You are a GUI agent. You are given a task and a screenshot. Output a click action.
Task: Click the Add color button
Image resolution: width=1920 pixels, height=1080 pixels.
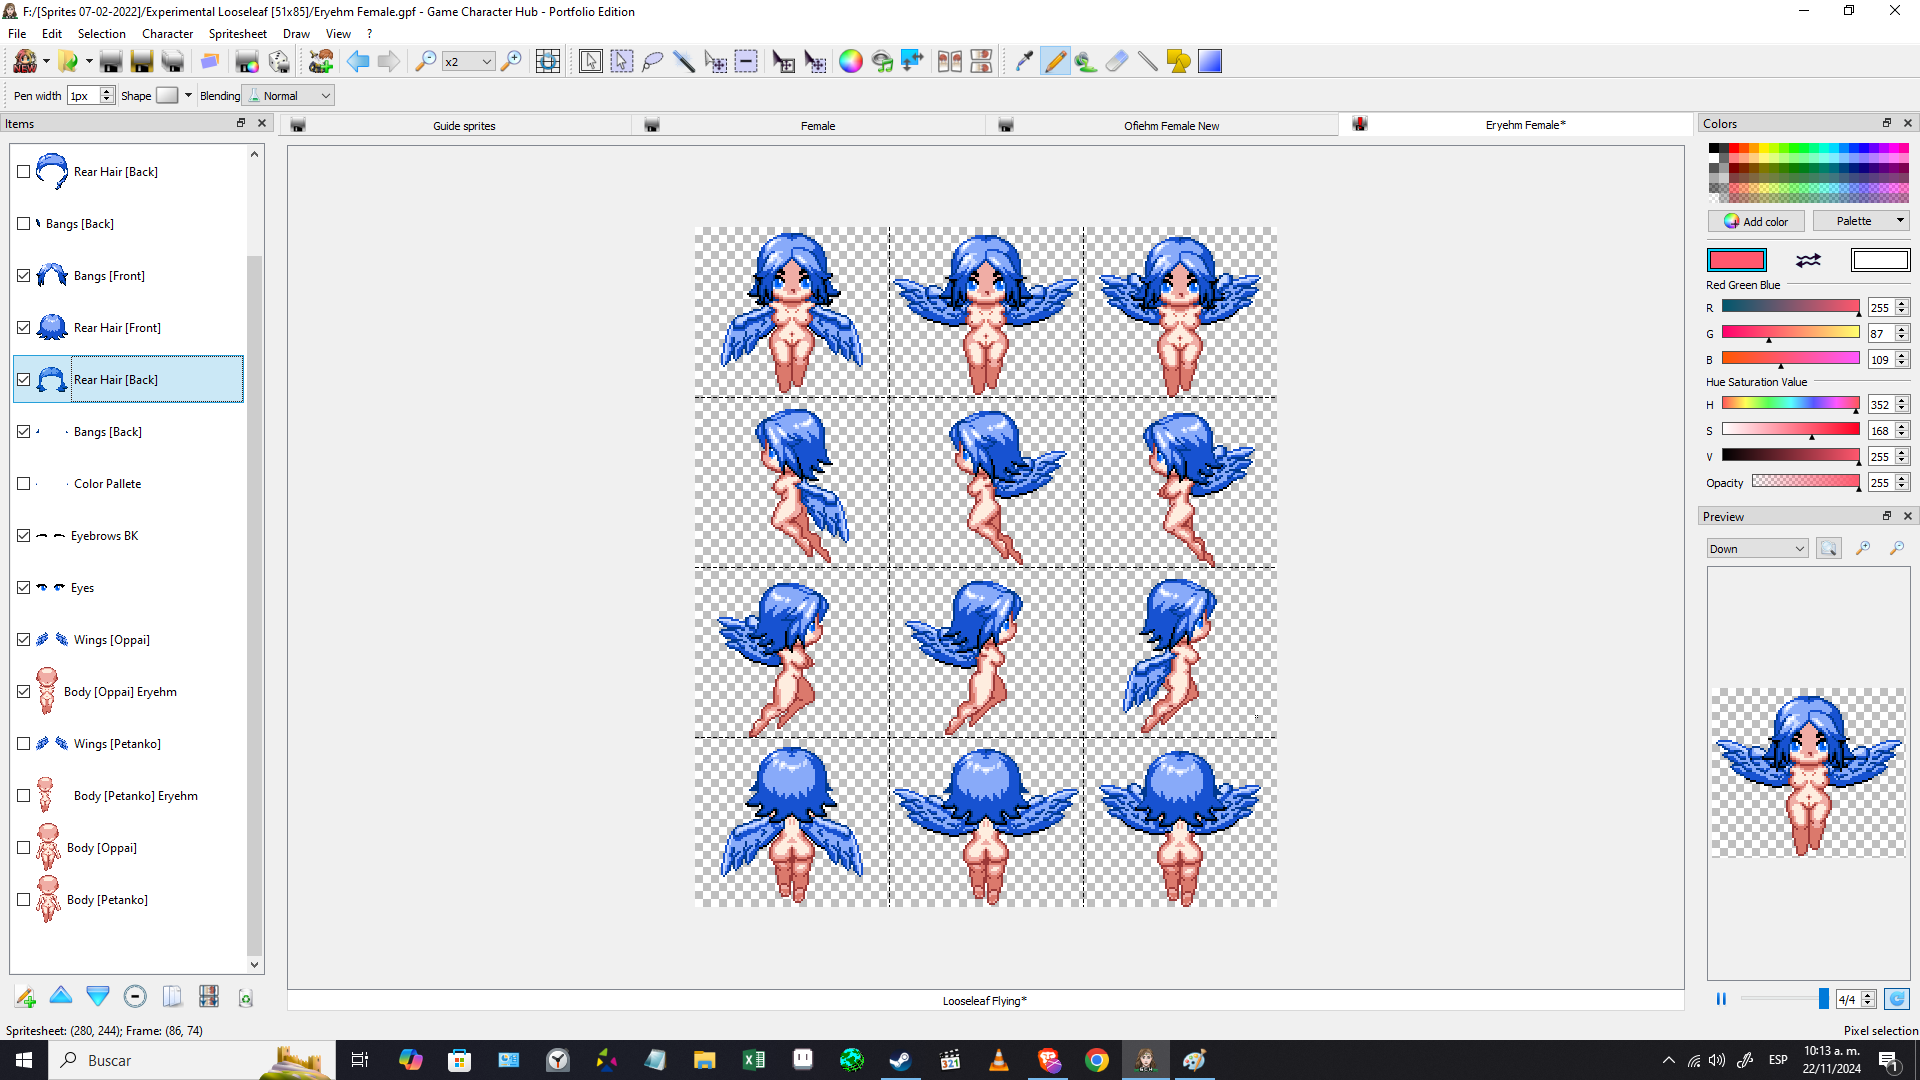(x=1755, y=221)
